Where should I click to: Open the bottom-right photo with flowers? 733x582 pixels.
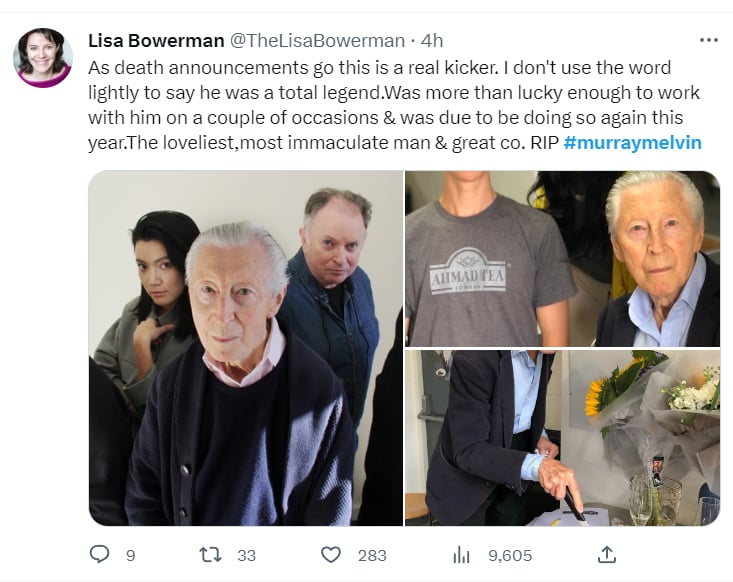point(562,437)
